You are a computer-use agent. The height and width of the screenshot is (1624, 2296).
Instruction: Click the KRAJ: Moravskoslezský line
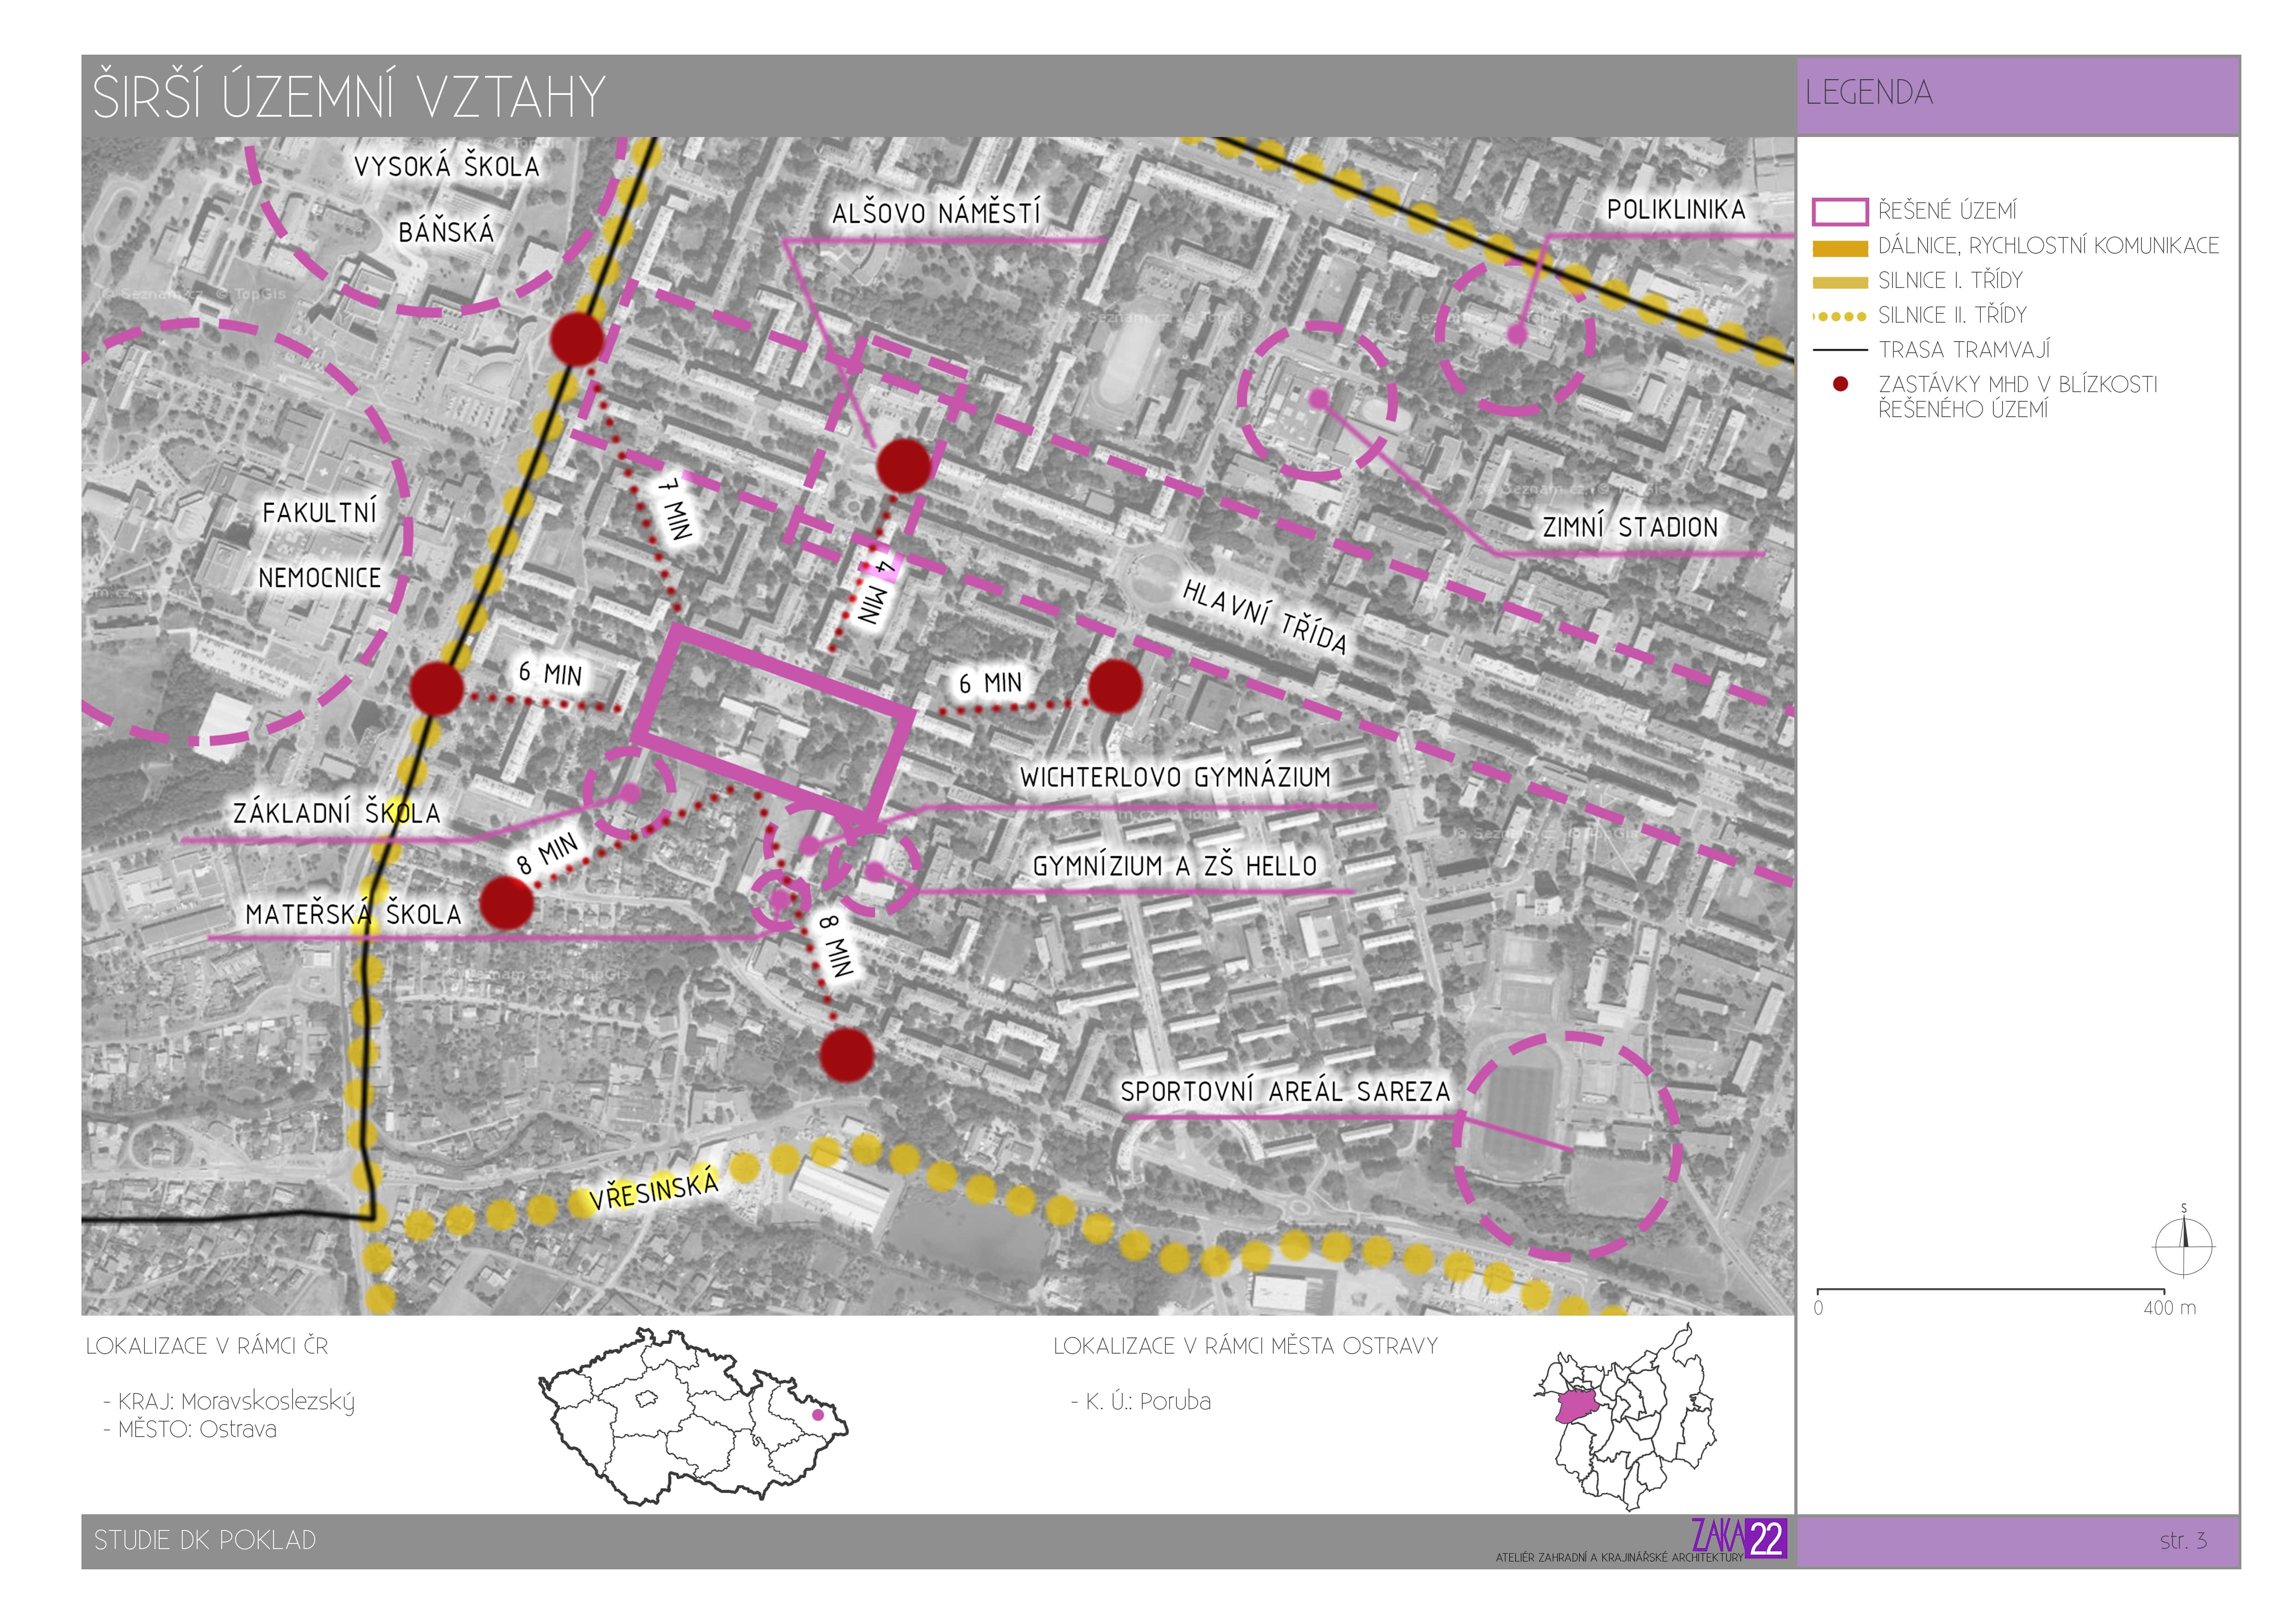229,1402
